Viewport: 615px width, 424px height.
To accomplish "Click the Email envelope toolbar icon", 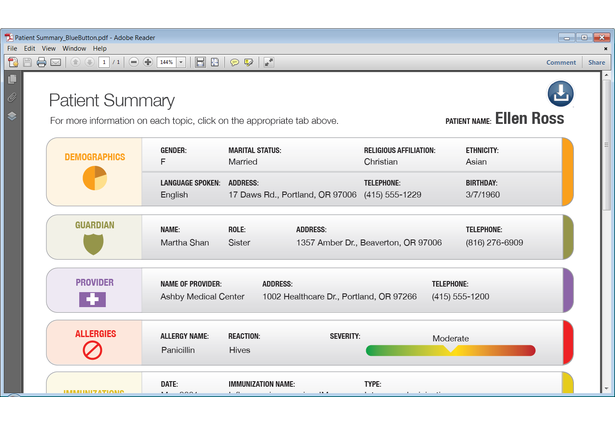I will click(56, 62).
